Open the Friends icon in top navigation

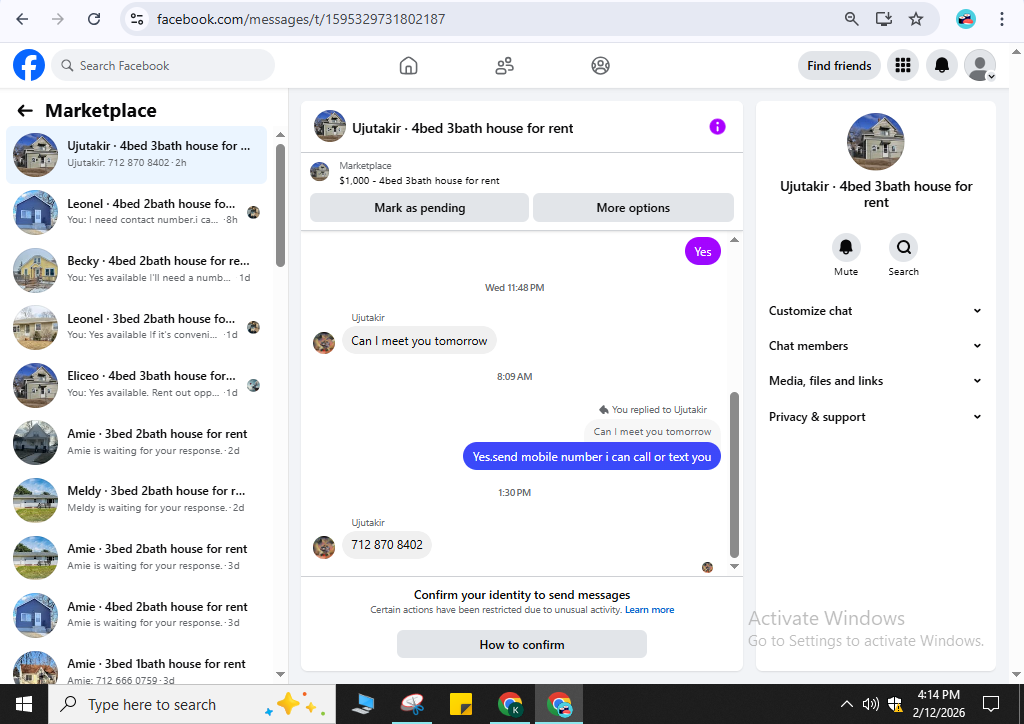tap(504, 65)
